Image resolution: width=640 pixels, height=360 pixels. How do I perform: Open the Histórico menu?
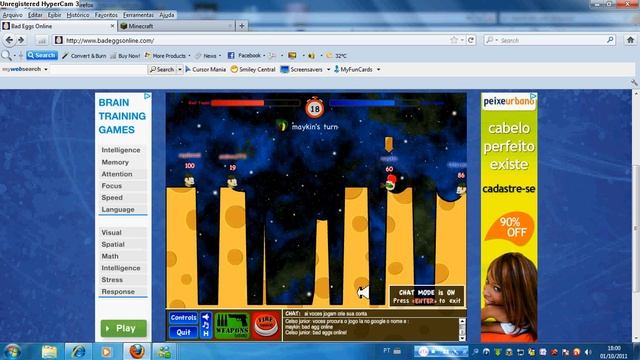[x=78, y=15]
